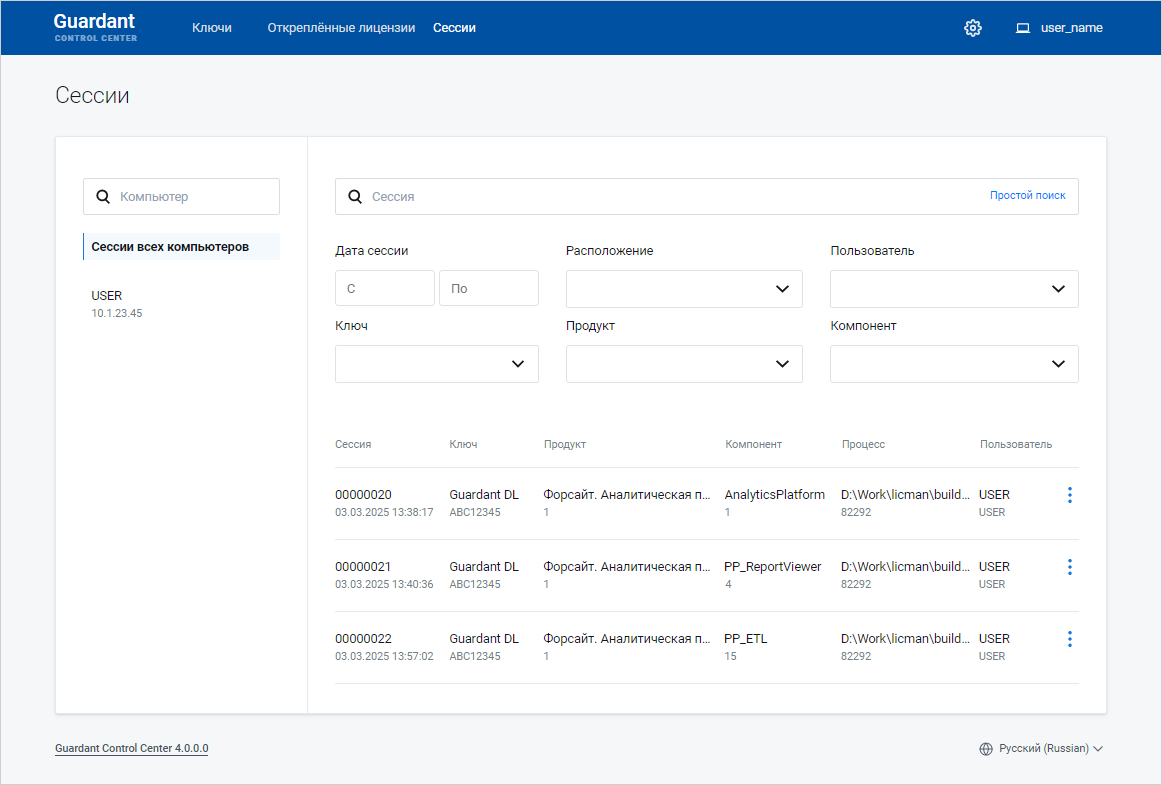Open the Guardant Control Center 4.0.0.0 link
1162x785 pixels.
pyautogui.click(x=131, y=748)
